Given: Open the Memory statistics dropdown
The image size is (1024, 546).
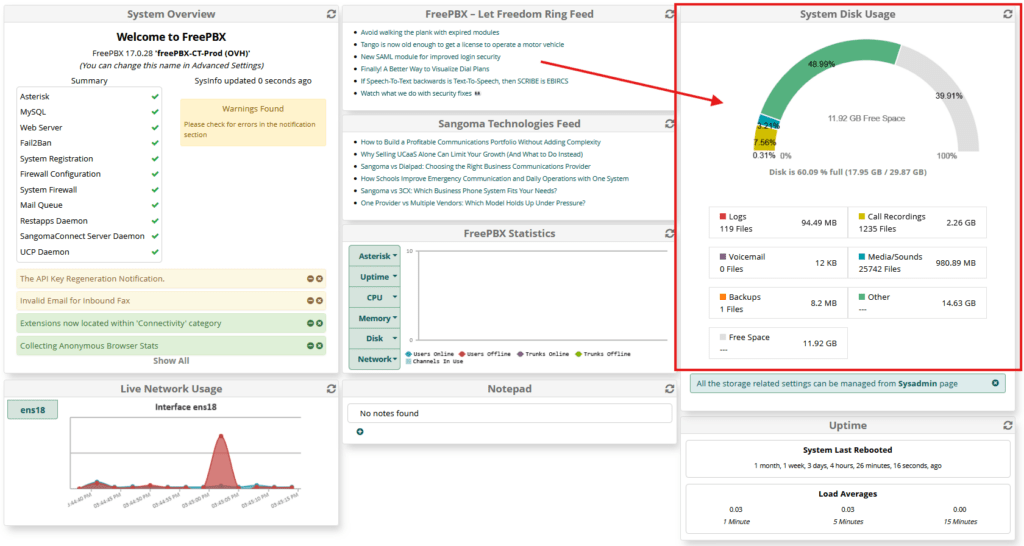Looking at the screenshot, I should (374, 318).
